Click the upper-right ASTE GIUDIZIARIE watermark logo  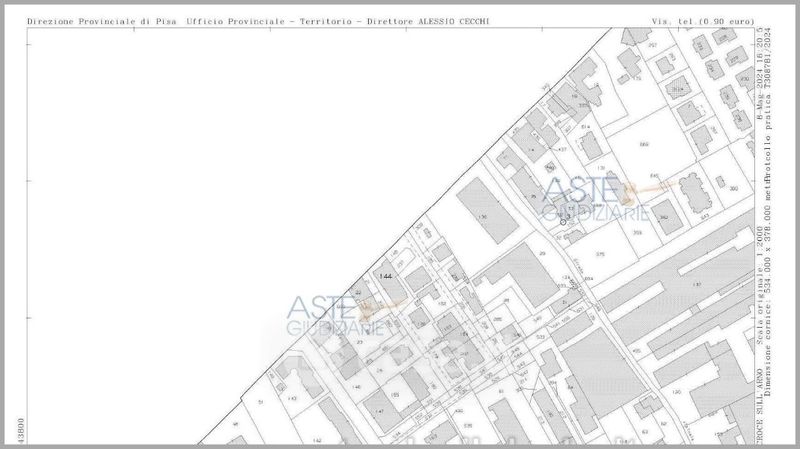coord(584,200)
